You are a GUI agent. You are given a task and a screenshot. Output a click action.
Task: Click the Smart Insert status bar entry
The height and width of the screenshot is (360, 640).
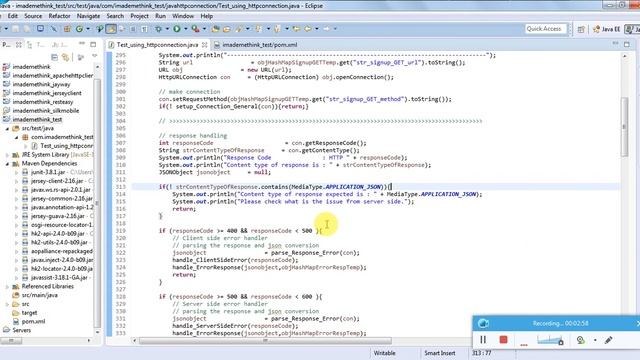pos(440,353)
